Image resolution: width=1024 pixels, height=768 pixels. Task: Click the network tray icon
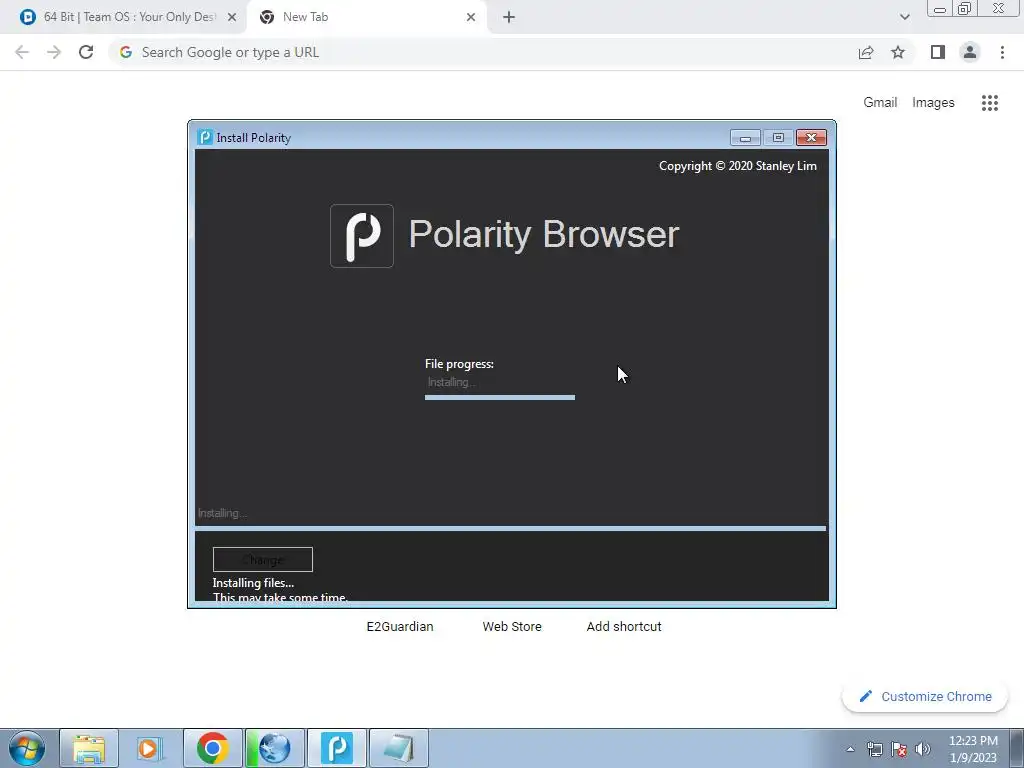click(x=874, y=749)
